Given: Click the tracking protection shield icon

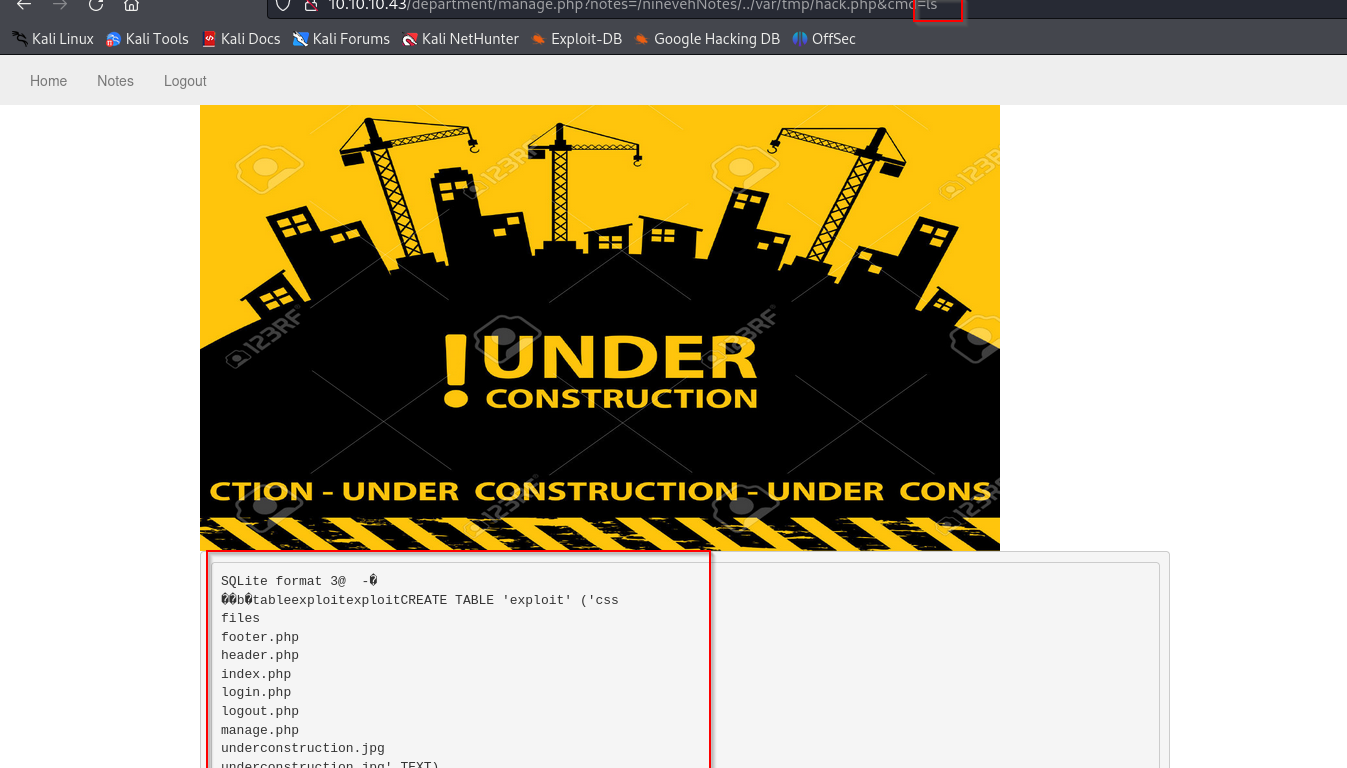Looking at the screenshot, I should [x=283, y=5].
